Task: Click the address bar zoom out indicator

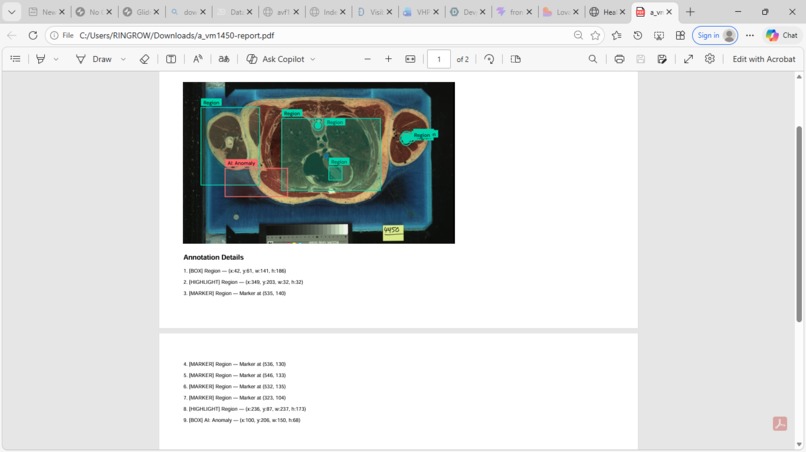Action: [578, 35]
